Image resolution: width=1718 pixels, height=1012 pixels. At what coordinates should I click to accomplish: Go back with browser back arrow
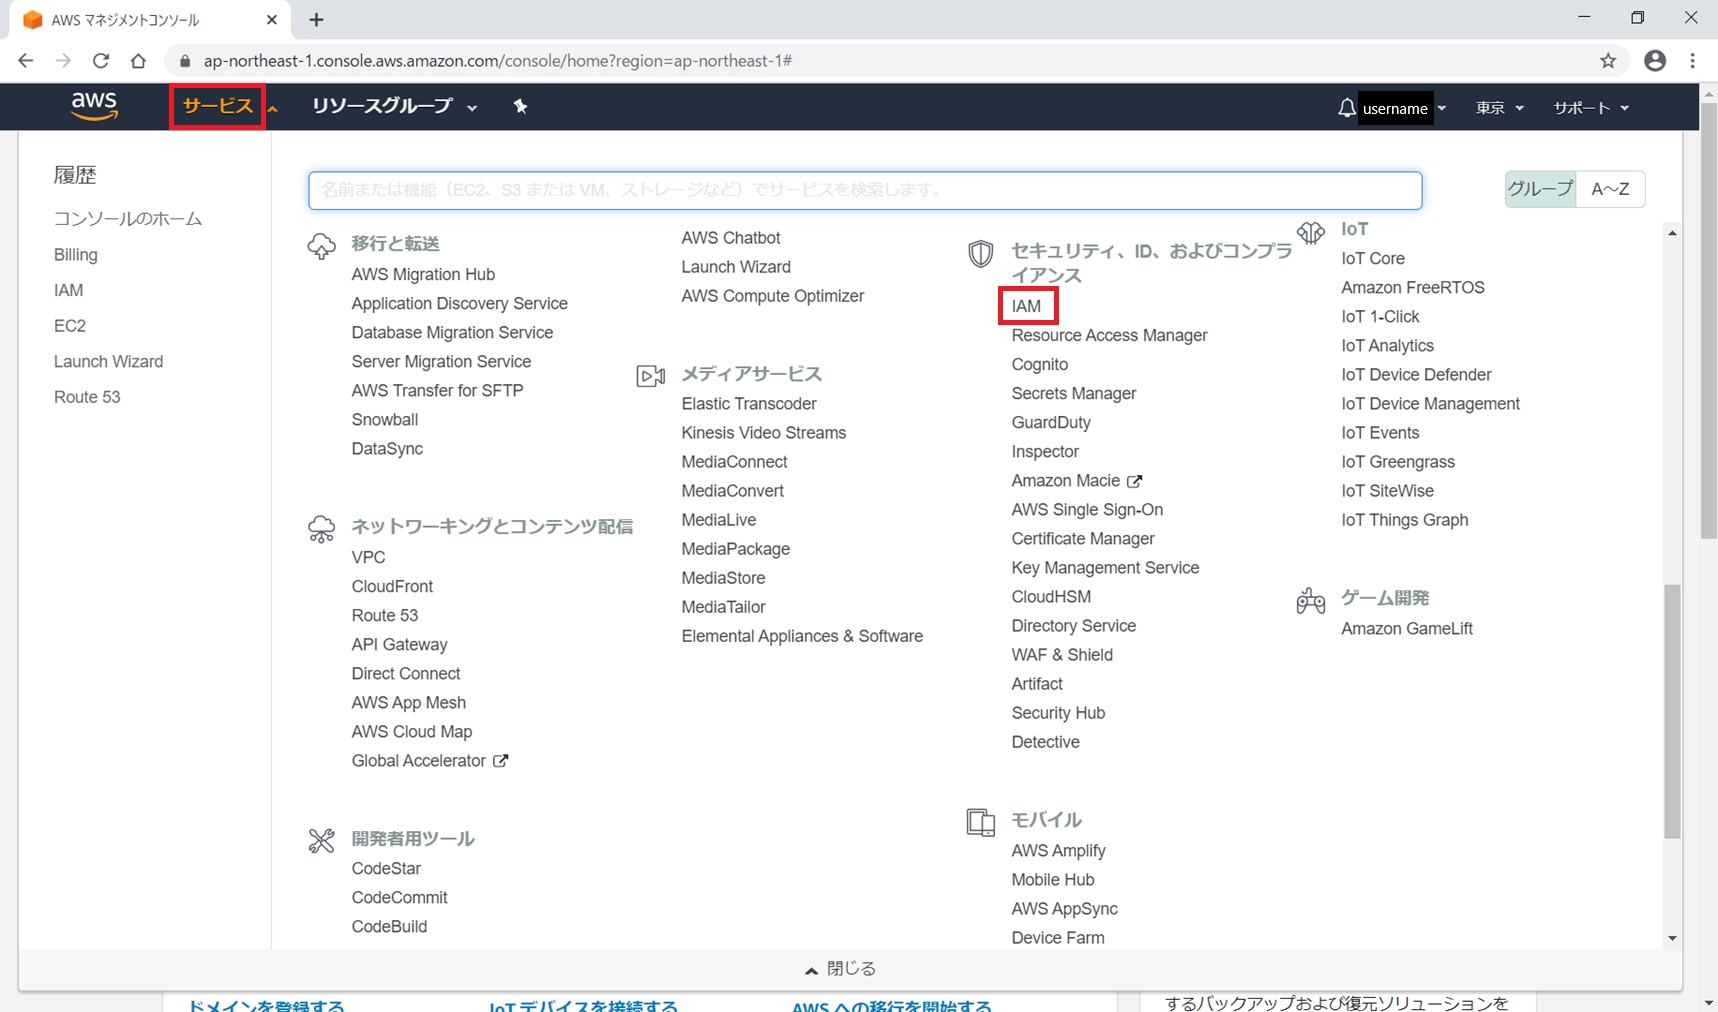(x=26, y=61)
